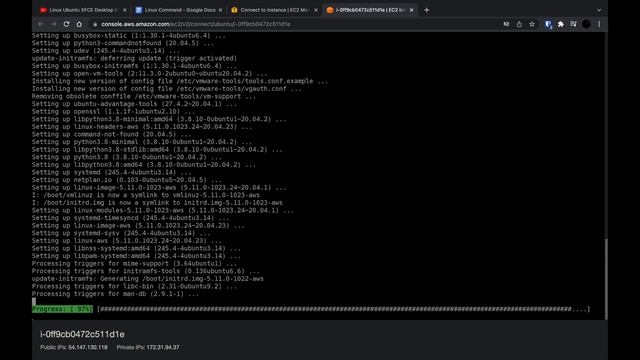
Task: Close the Linux Ubuntu XFCE Desktop tab
Action: pos(124,10)
